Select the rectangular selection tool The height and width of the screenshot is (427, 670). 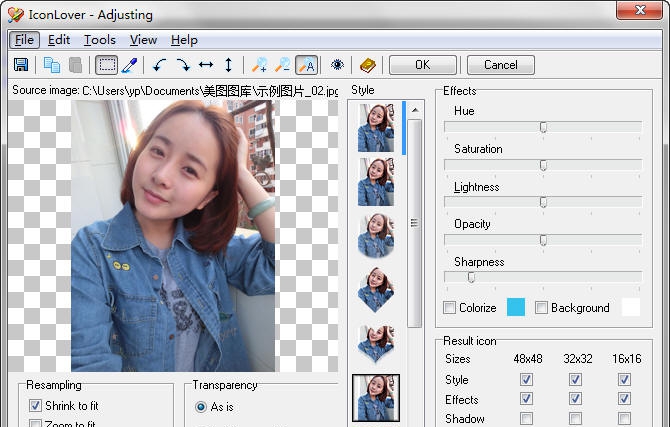click(106, 65)
